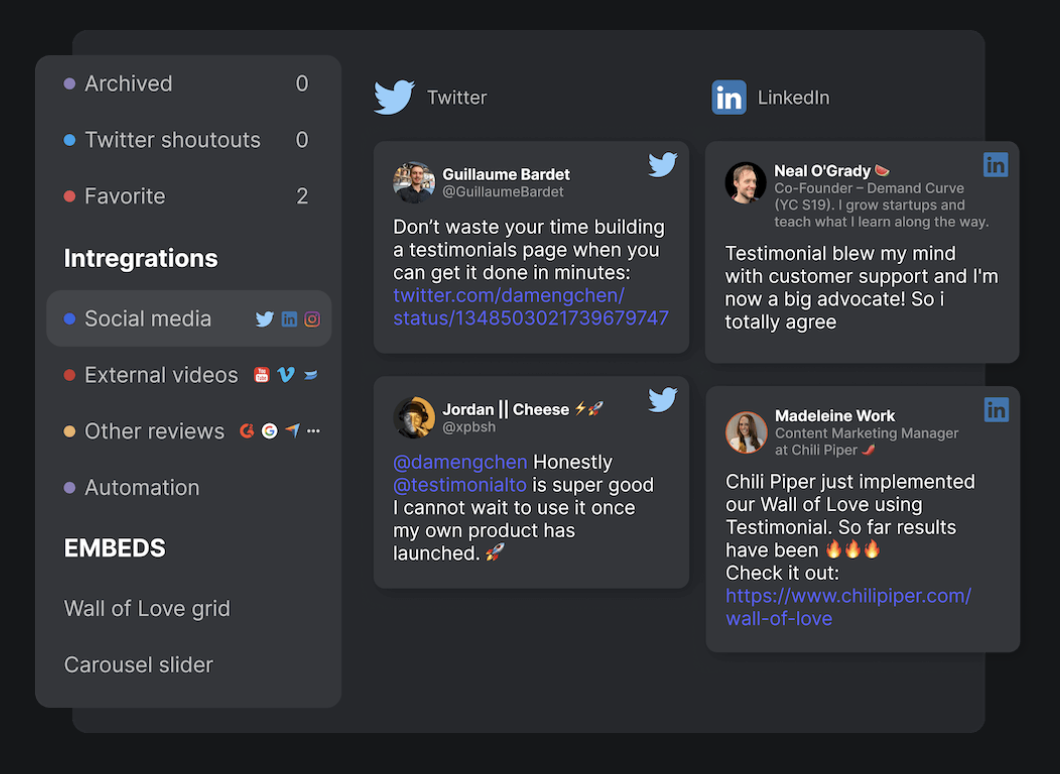Viewport: 1060px width, 774px height.
Task: Go to the Favorite list
Action: tap(188, 196)
